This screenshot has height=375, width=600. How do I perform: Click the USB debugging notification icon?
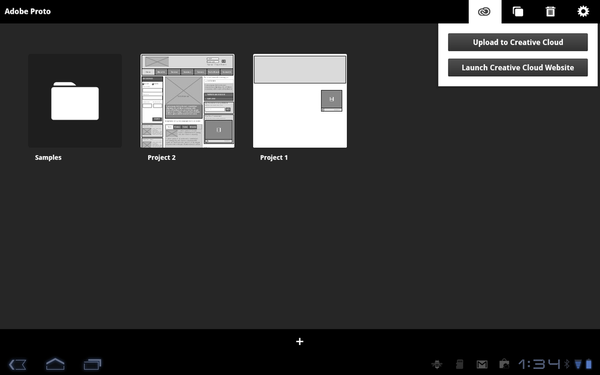tap(437, 364)
